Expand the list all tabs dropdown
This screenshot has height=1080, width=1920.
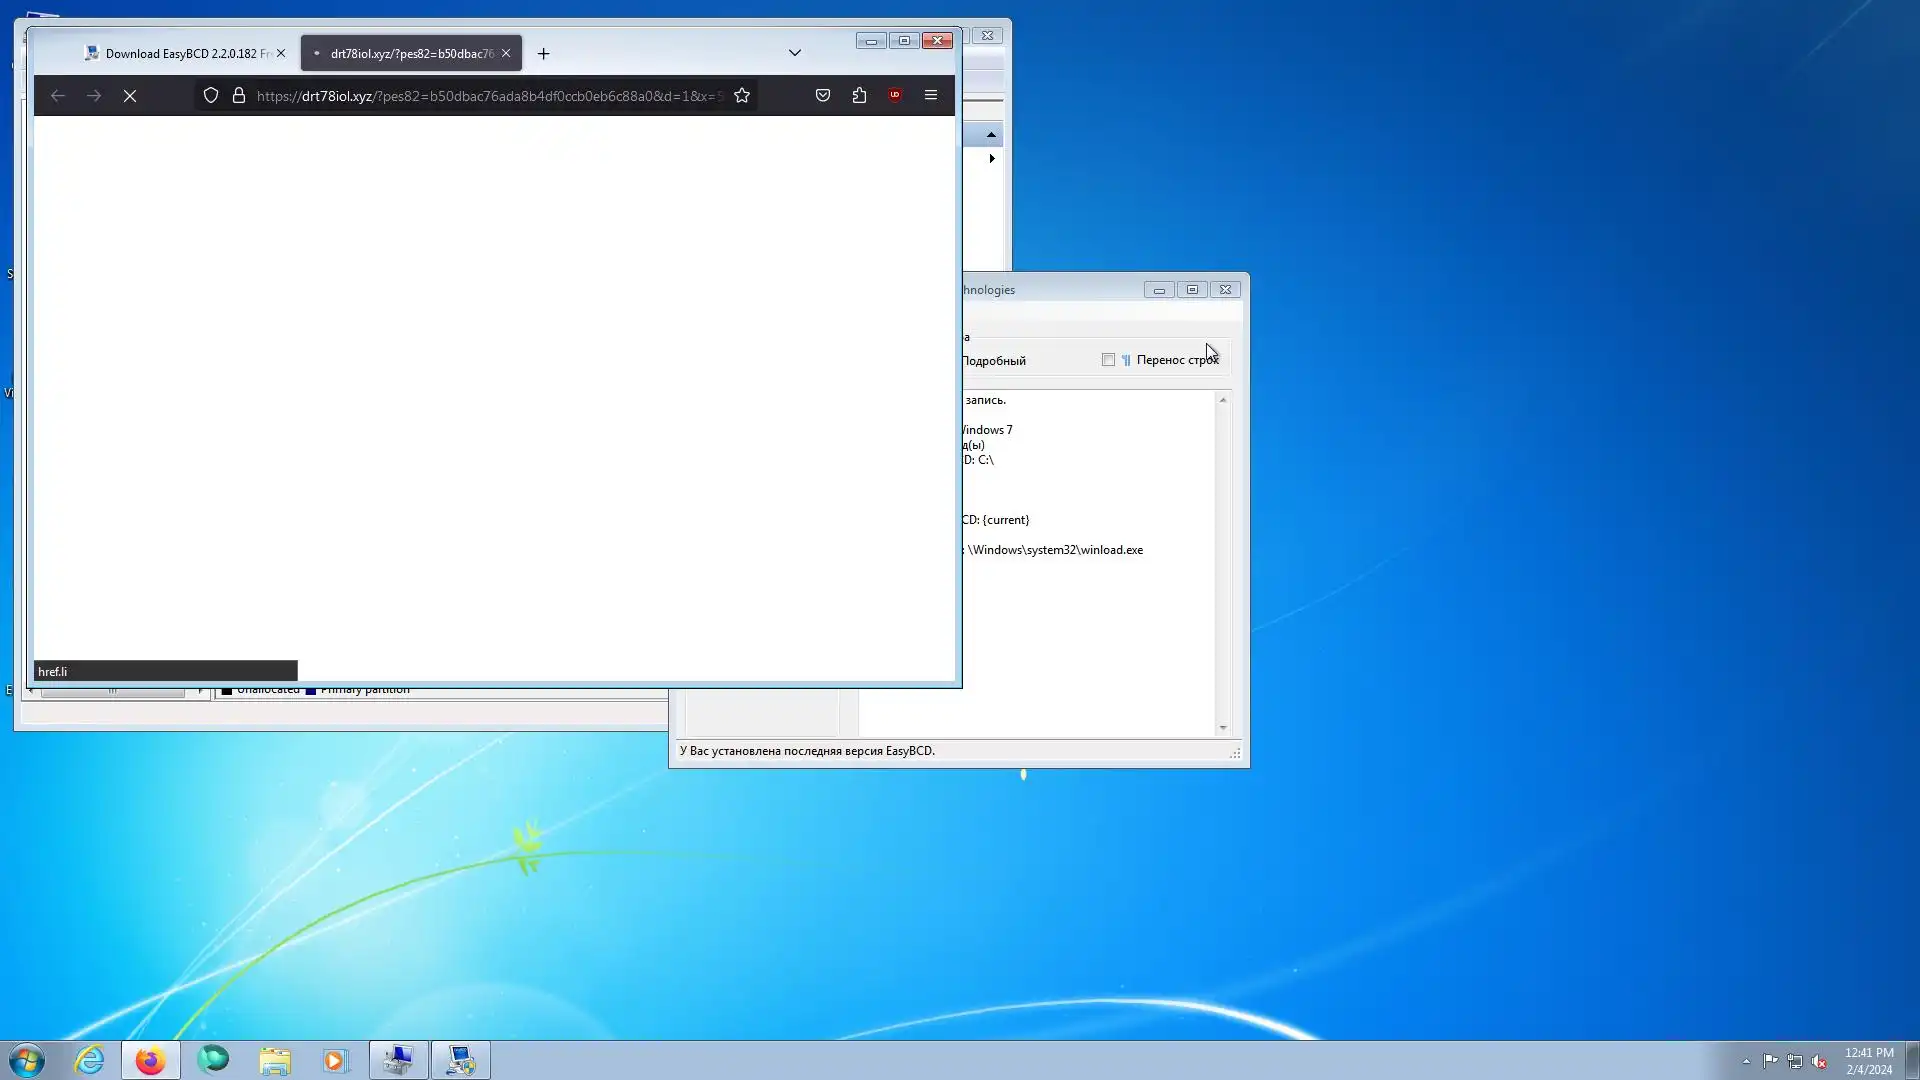pyautogui.click(x=795, y=53)
